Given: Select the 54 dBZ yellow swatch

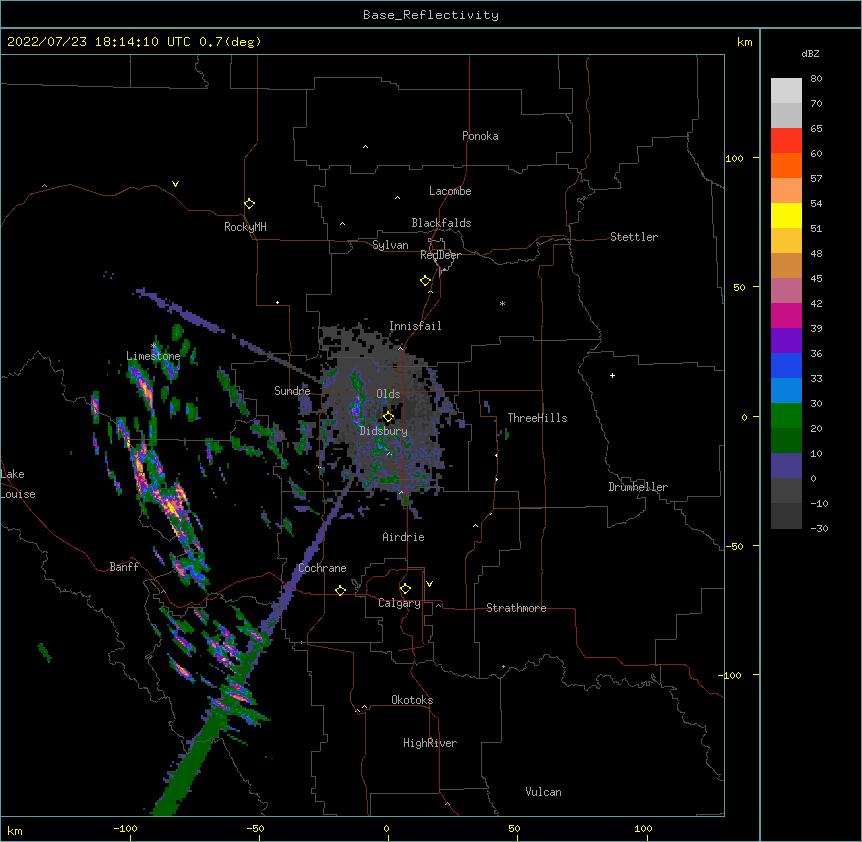Looking at the screenshot, I should coord(786,215).
